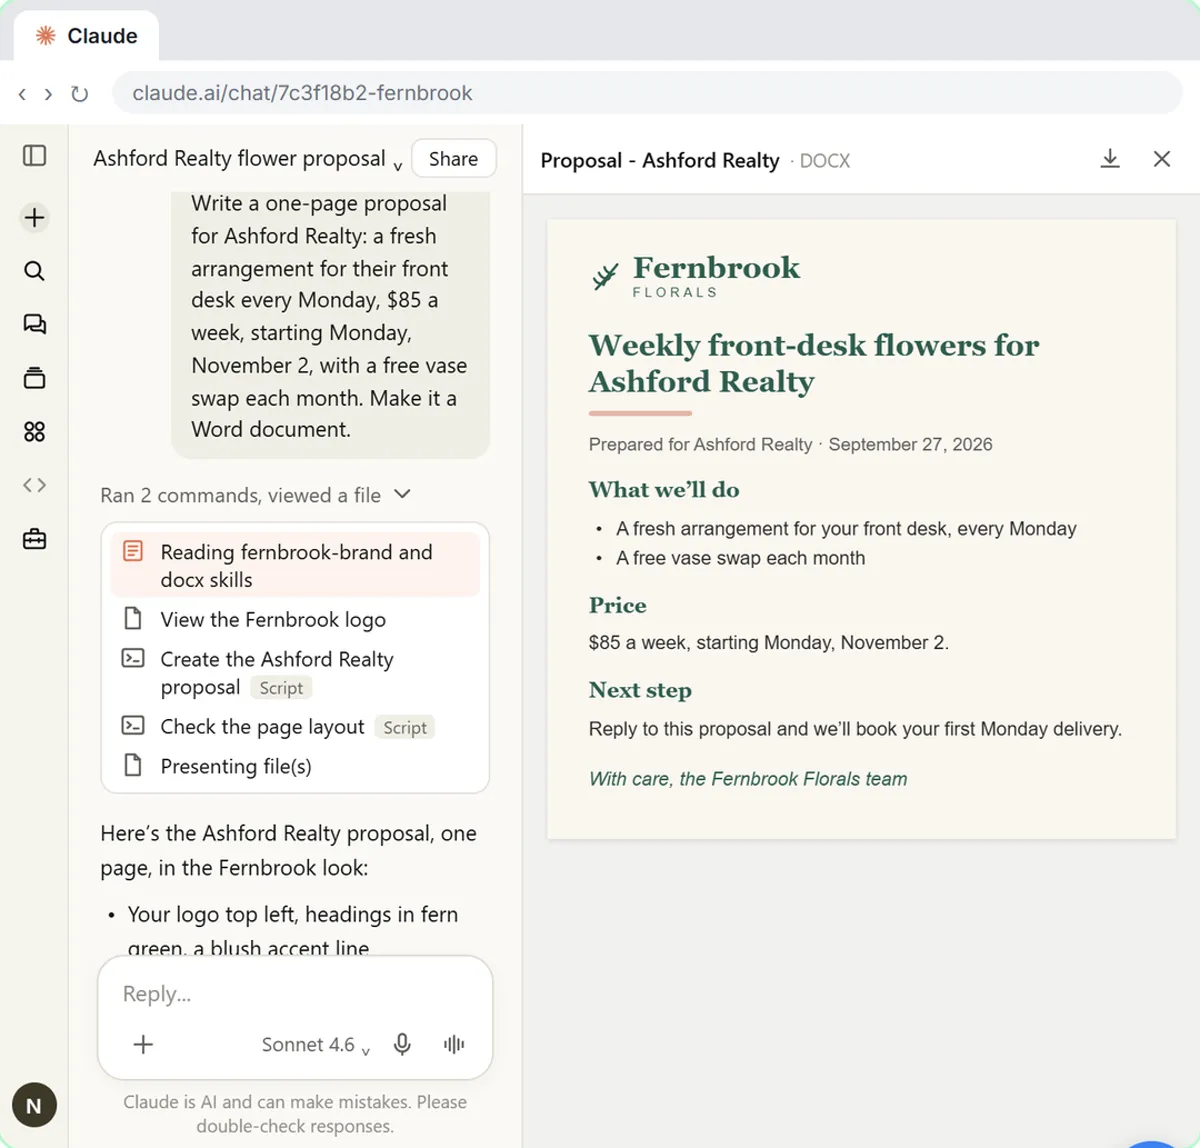1200x1148 pixels.
Task: Click the Prepared for Ashford Realty date line
Action: point(790,444)
